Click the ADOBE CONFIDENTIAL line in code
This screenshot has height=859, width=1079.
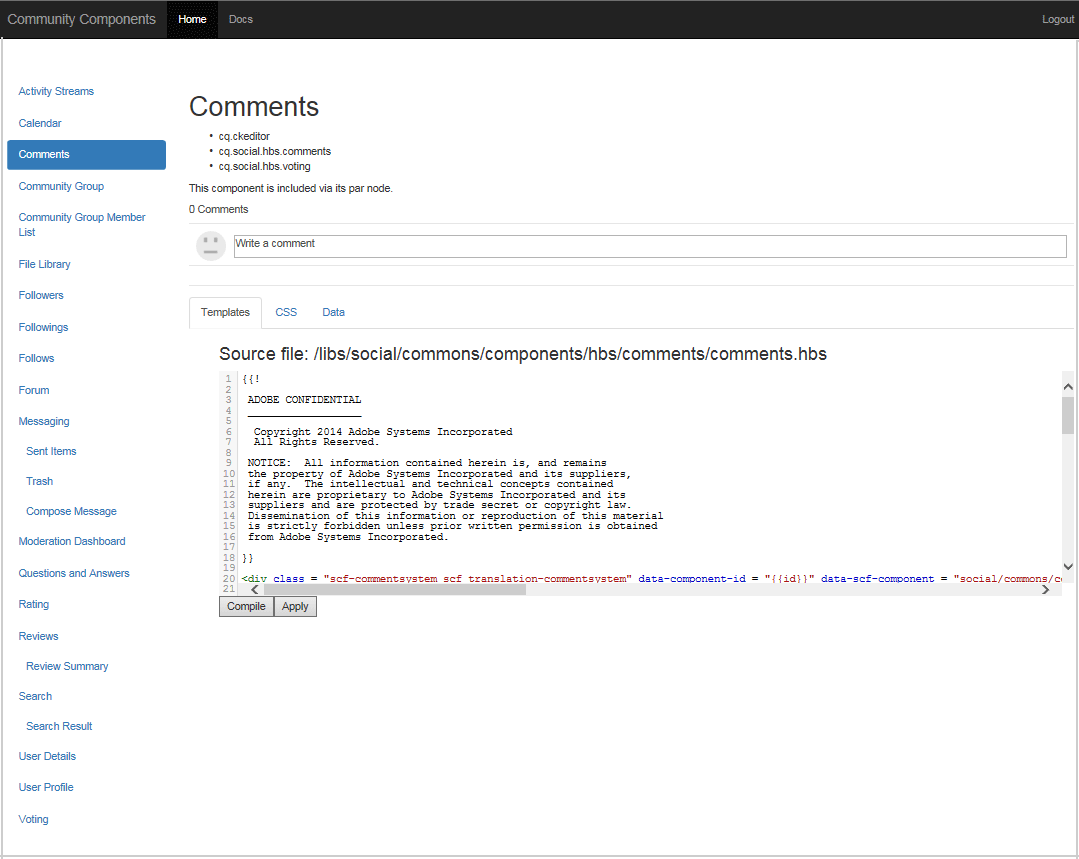(304, 400)
